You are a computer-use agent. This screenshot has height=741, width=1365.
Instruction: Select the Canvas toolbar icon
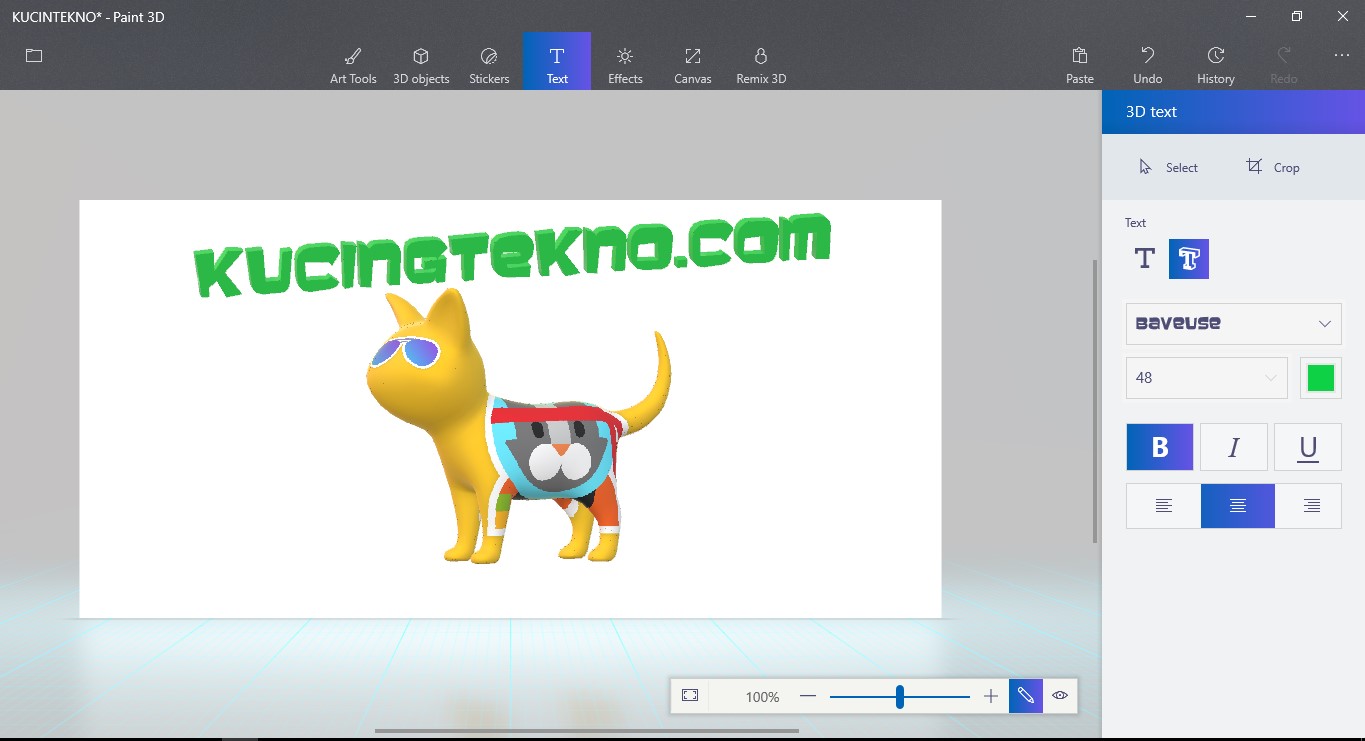tap(692, 60)
